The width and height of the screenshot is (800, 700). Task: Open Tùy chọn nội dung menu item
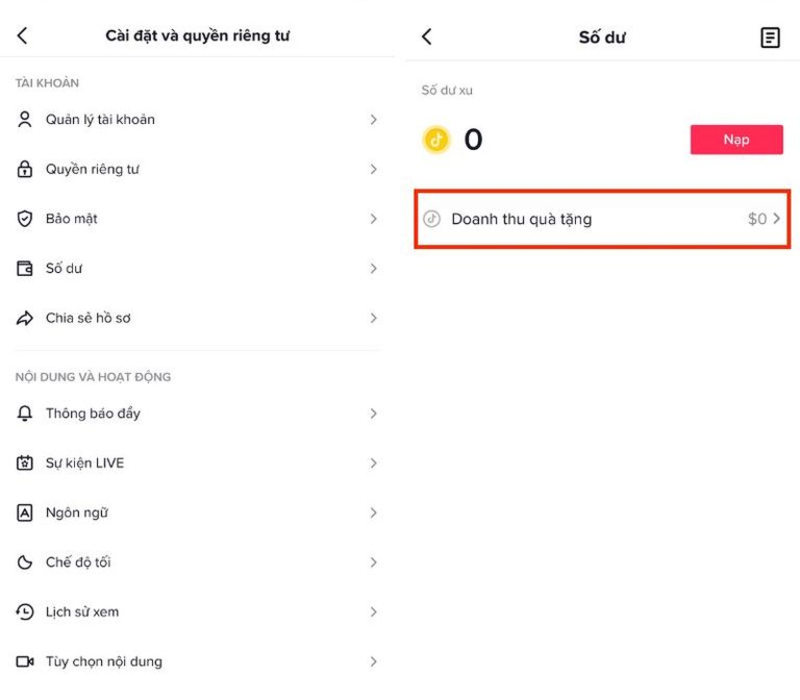pos(104,662)
